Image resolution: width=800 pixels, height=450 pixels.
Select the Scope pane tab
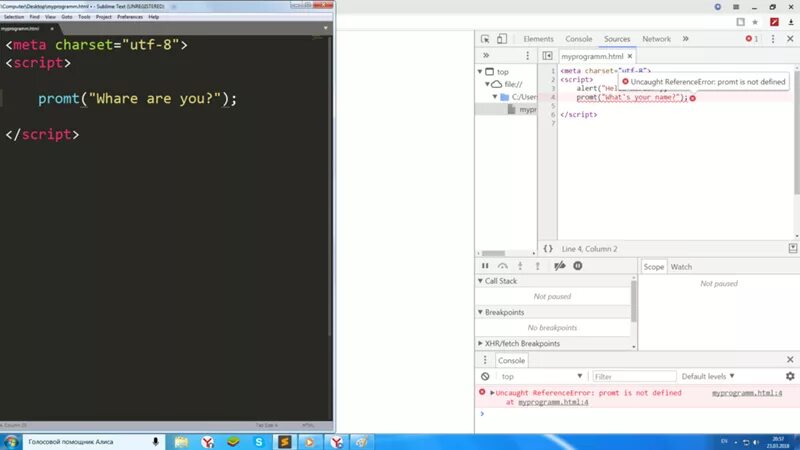point(654,267)
